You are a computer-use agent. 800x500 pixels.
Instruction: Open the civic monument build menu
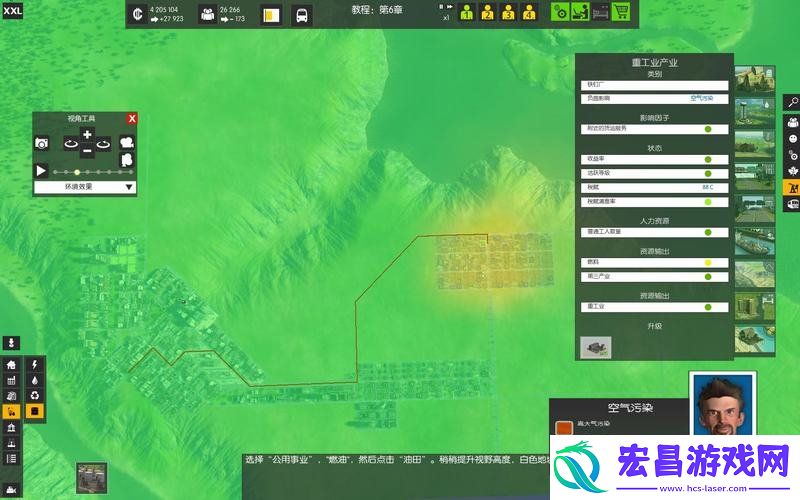(11, 428)
